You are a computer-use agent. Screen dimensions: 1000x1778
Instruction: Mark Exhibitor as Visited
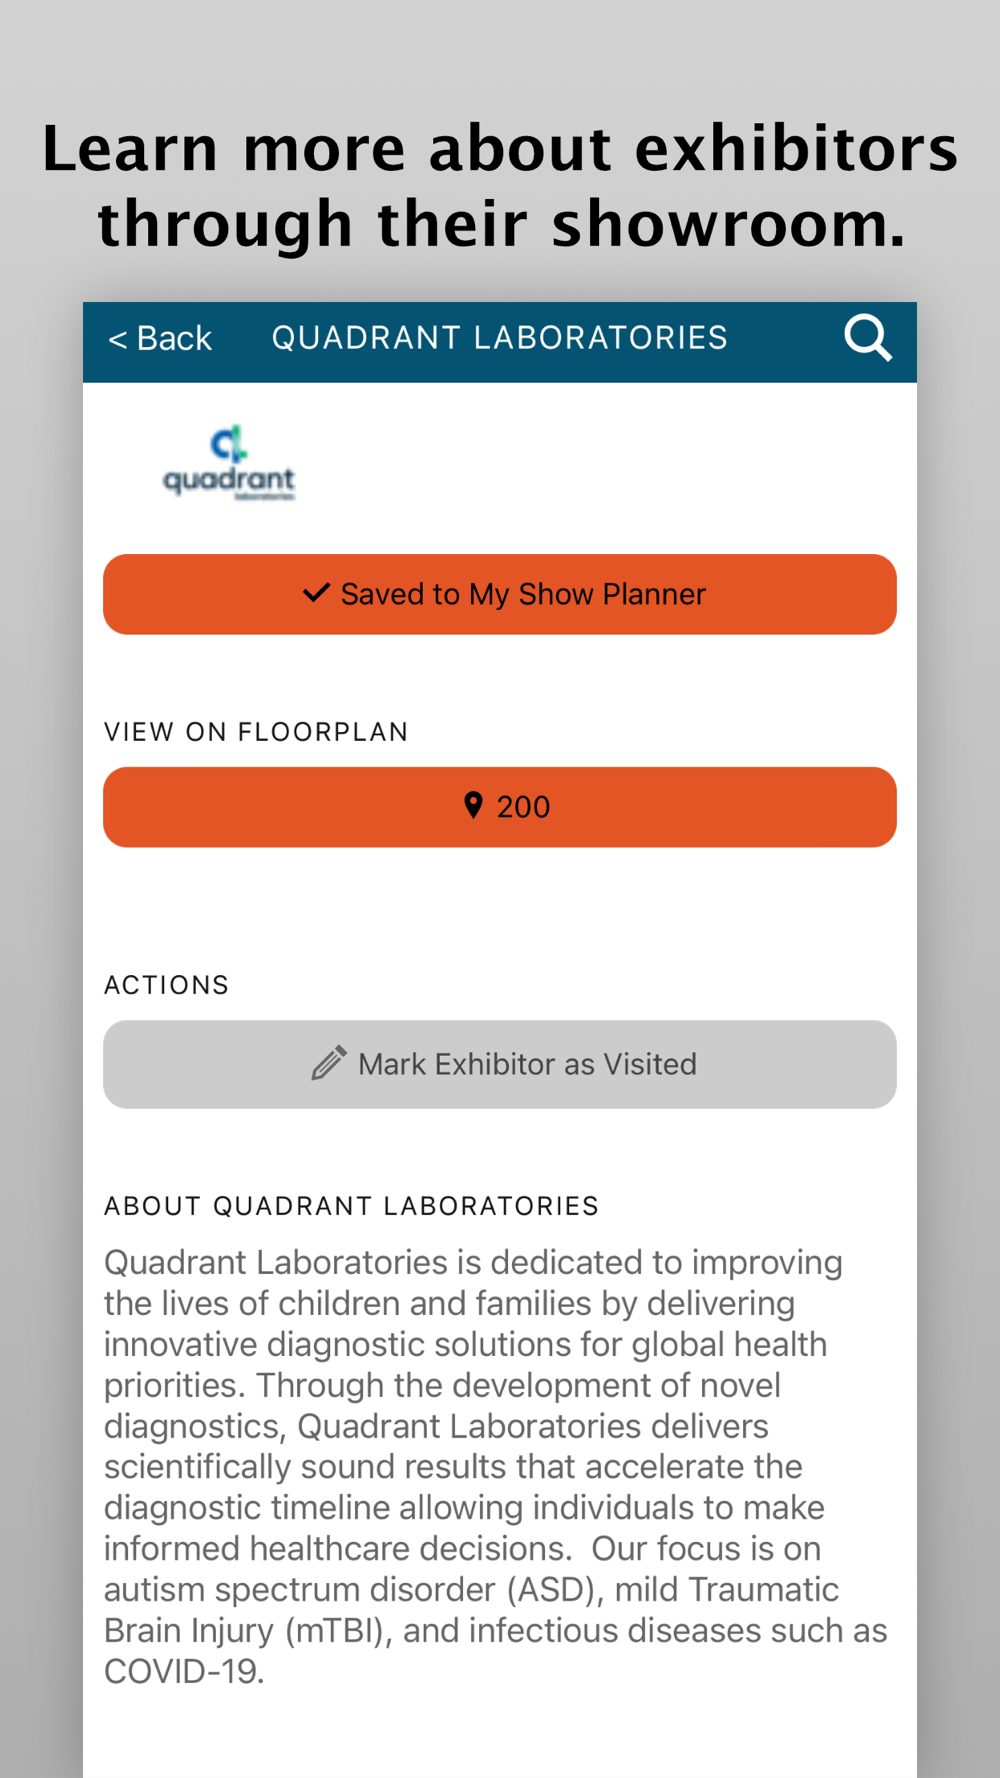coord(500,1064)
